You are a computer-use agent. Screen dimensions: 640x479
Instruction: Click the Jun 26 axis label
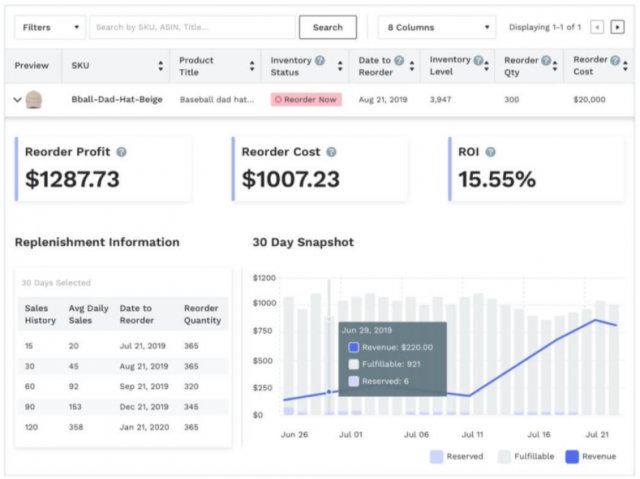click(x=294, y=435)
